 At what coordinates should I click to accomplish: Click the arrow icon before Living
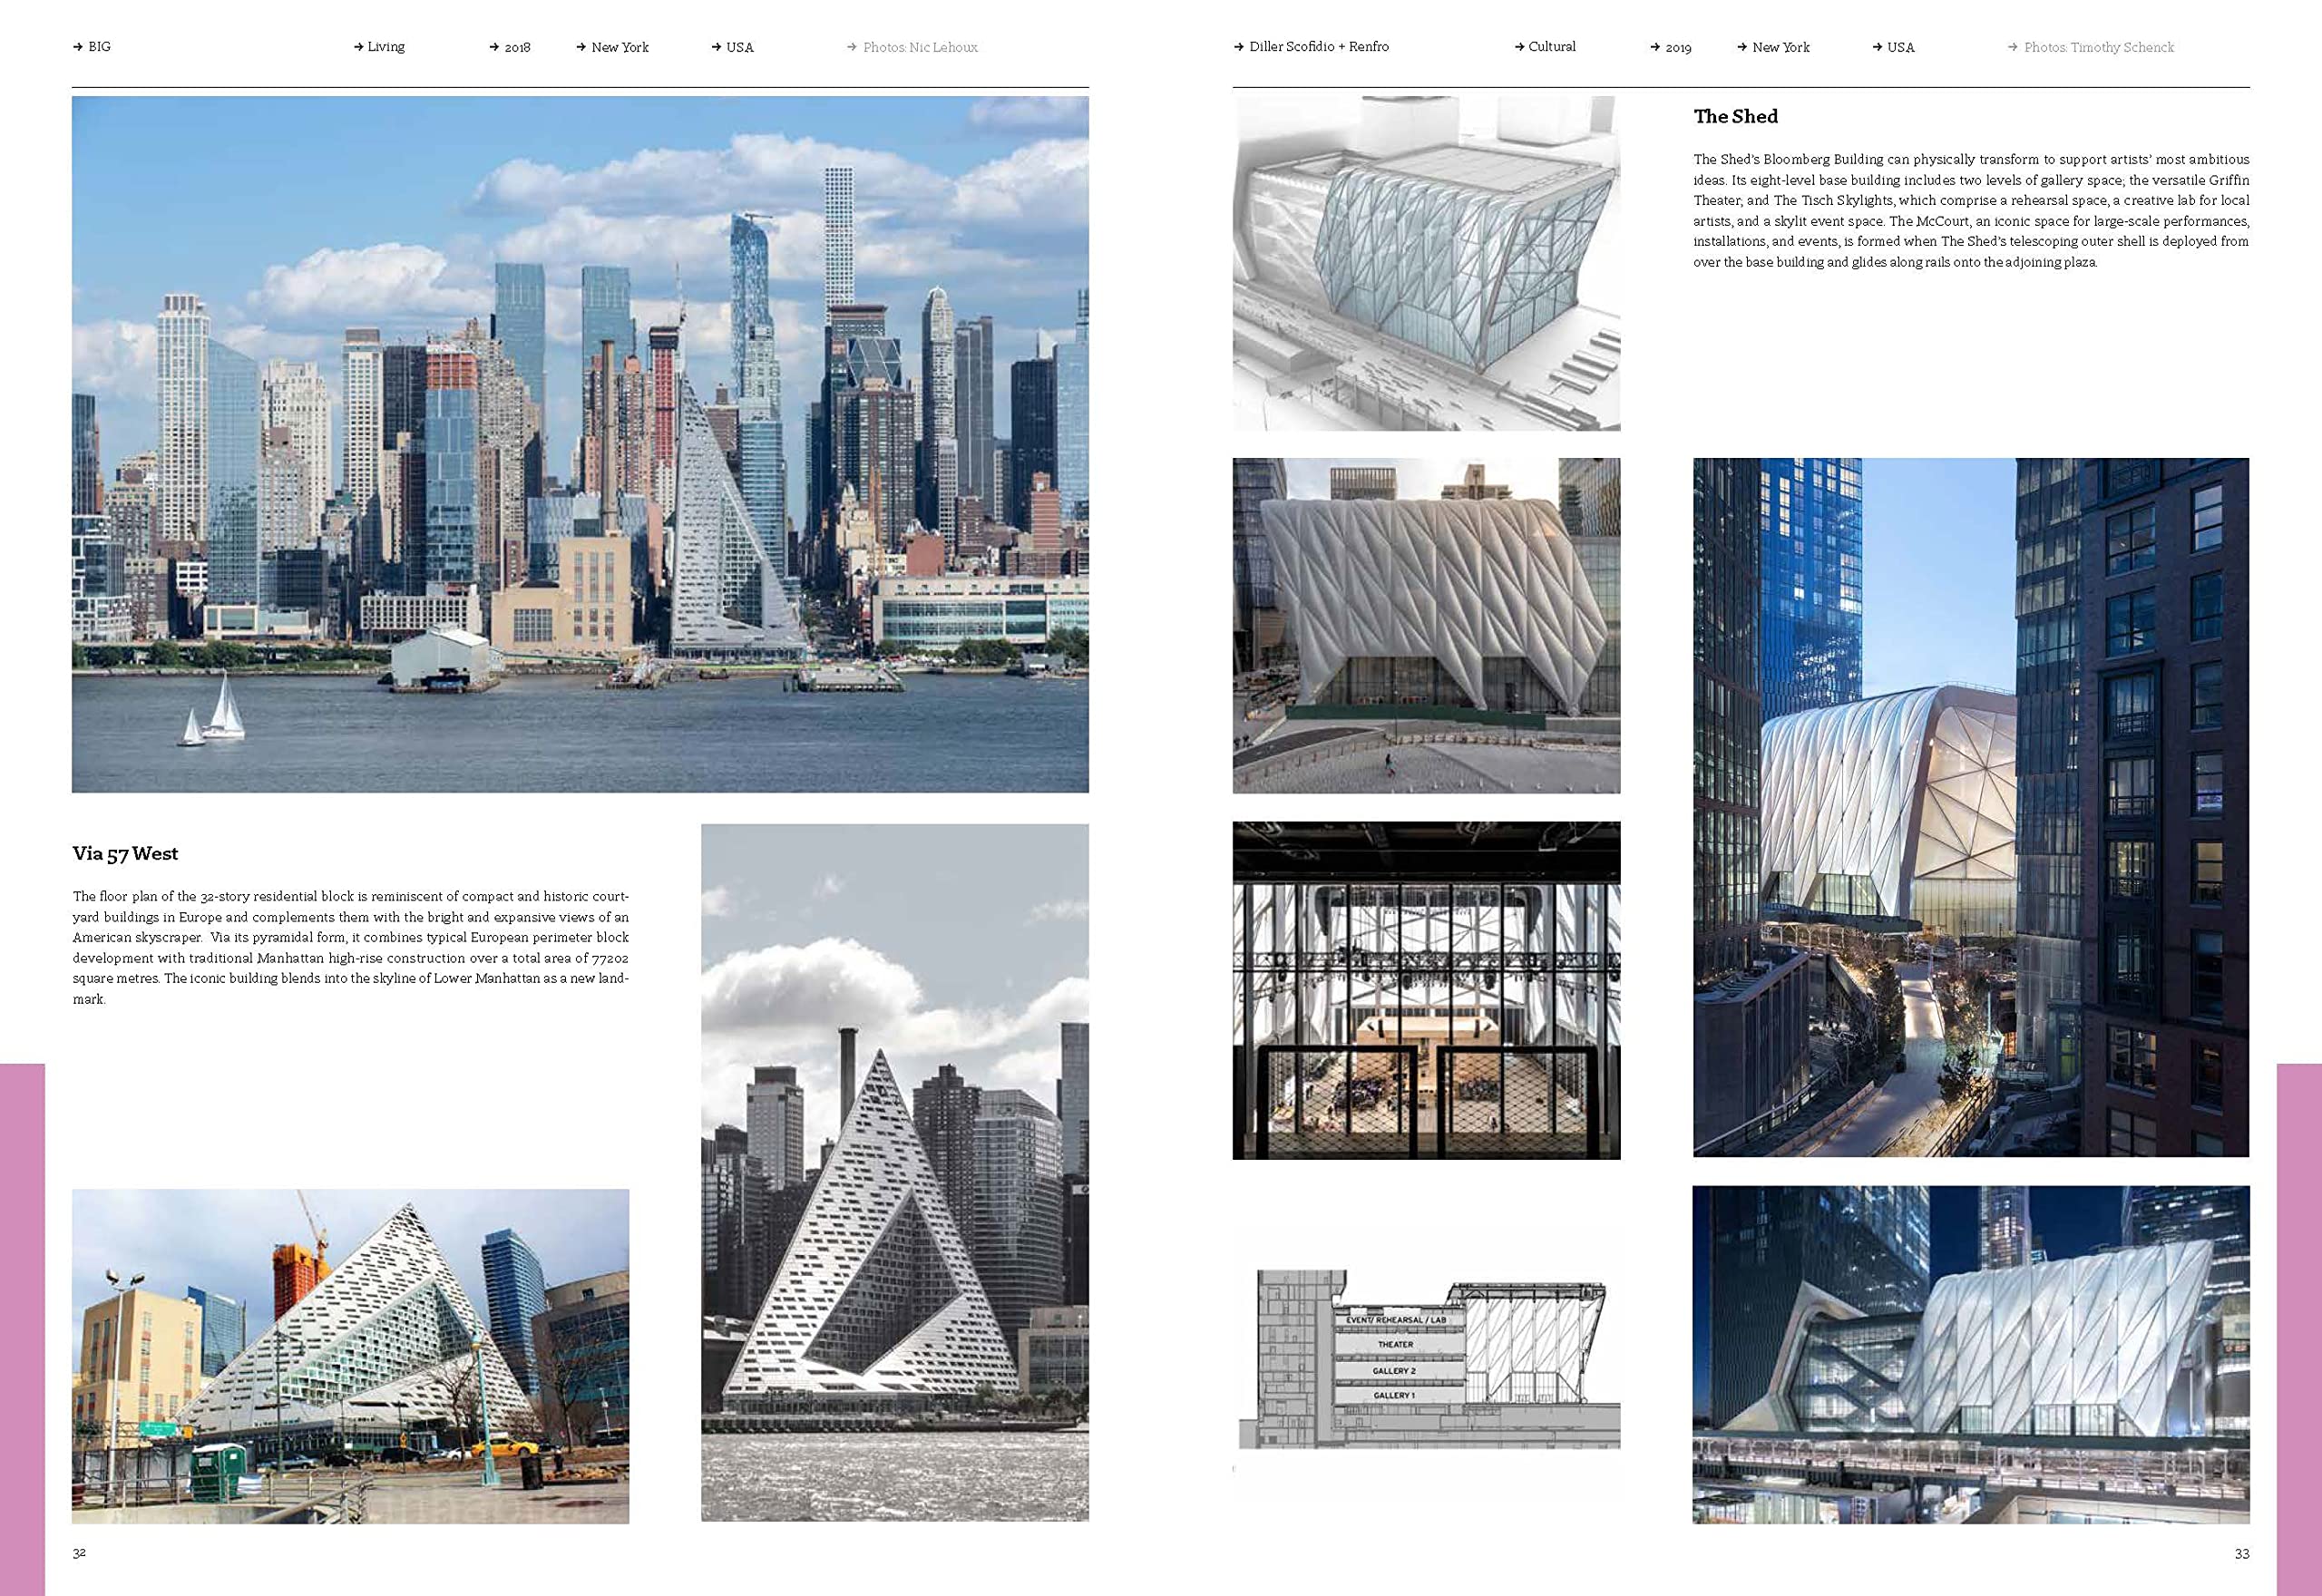[x=358, y=47]
